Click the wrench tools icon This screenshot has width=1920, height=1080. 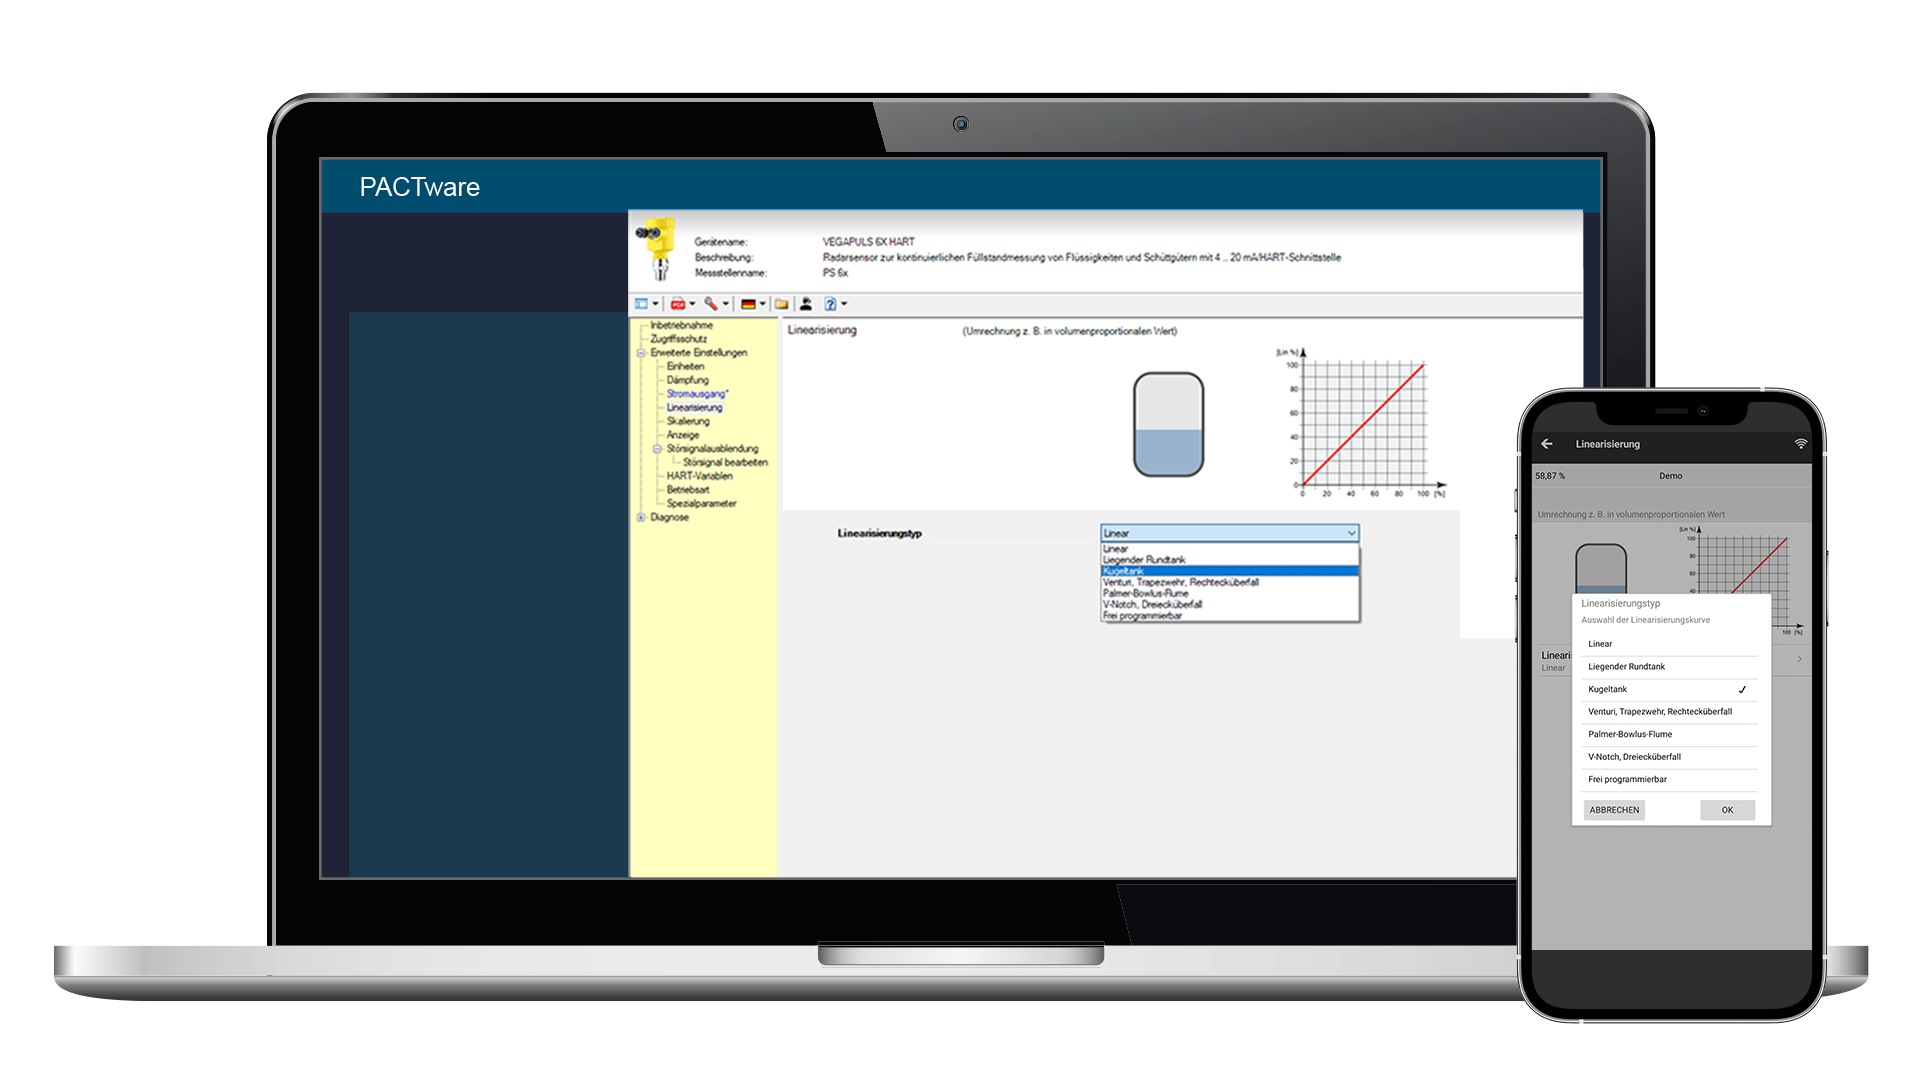tap(710, 304)
